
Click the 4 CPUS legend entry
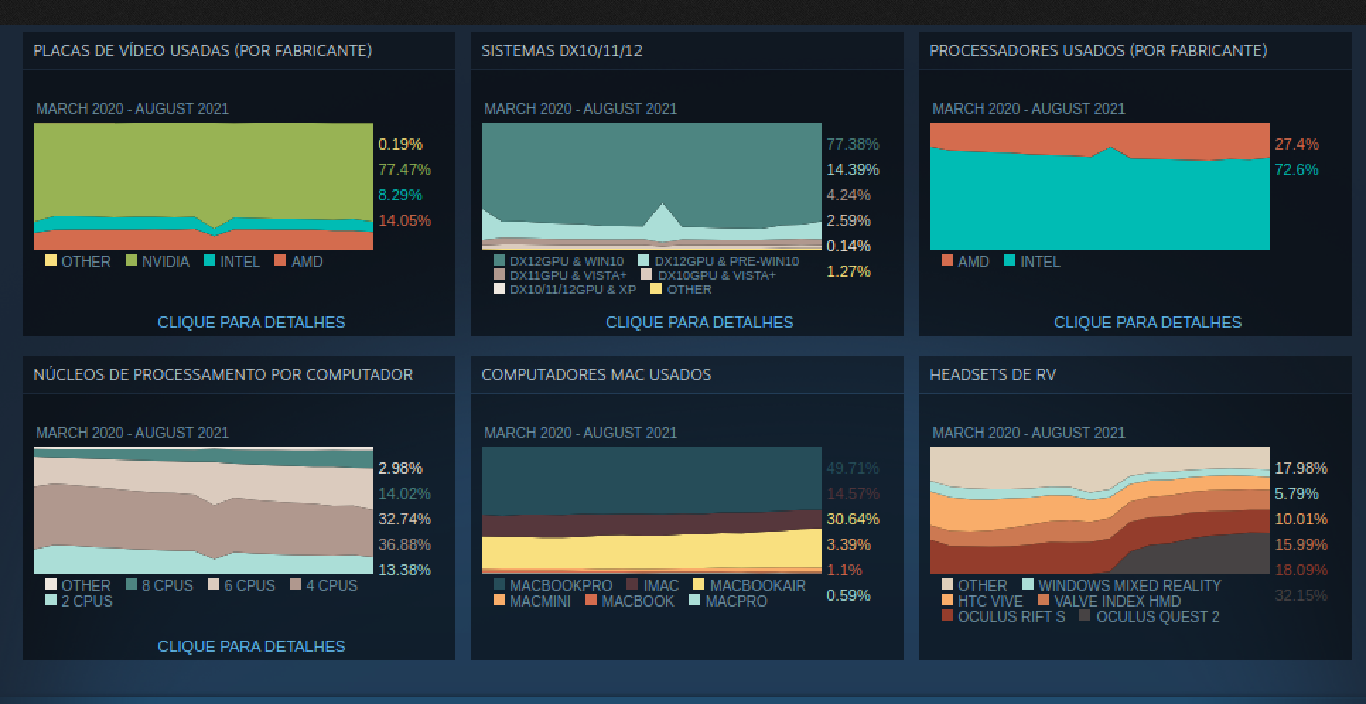(x=323, y=585)
